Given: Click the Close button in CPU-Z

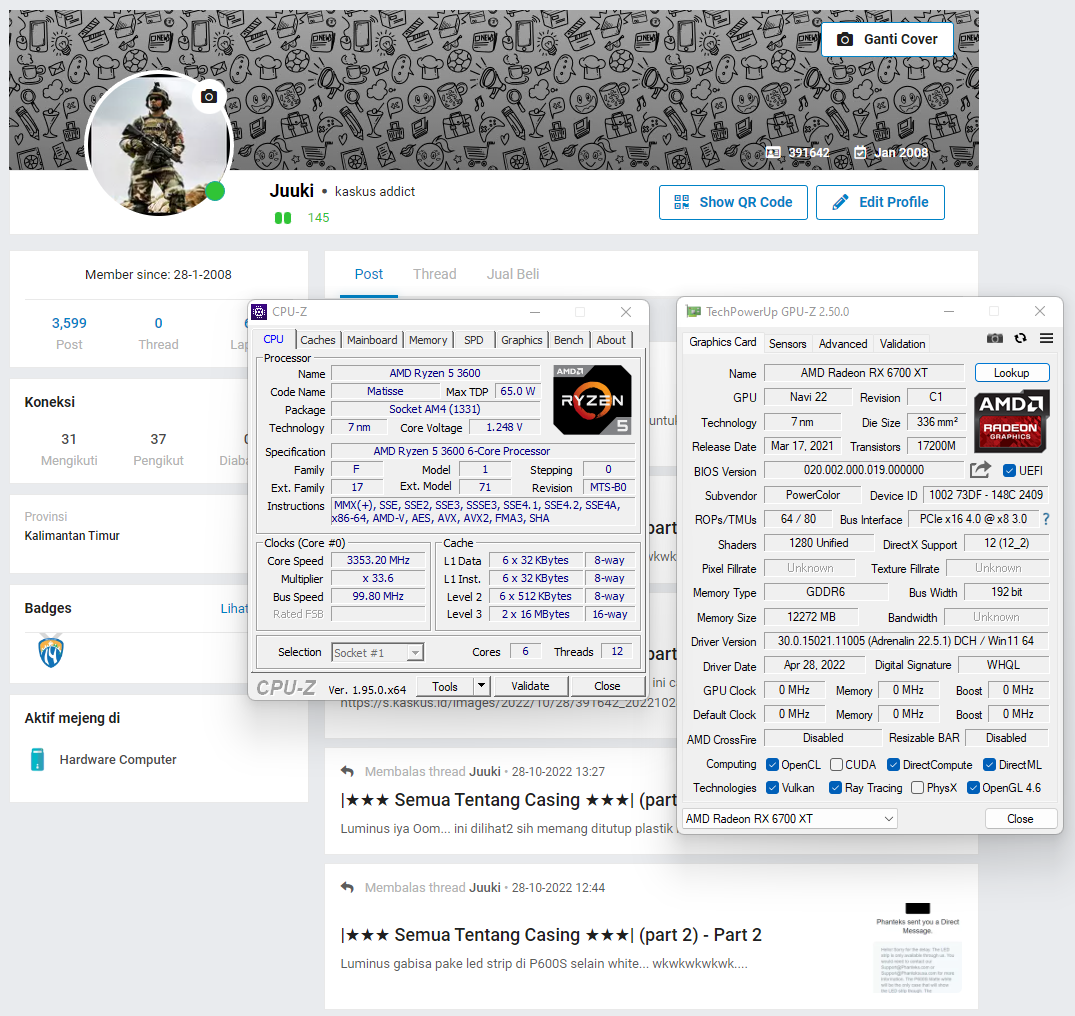Looking at the screenshot, I should point(607,686).
